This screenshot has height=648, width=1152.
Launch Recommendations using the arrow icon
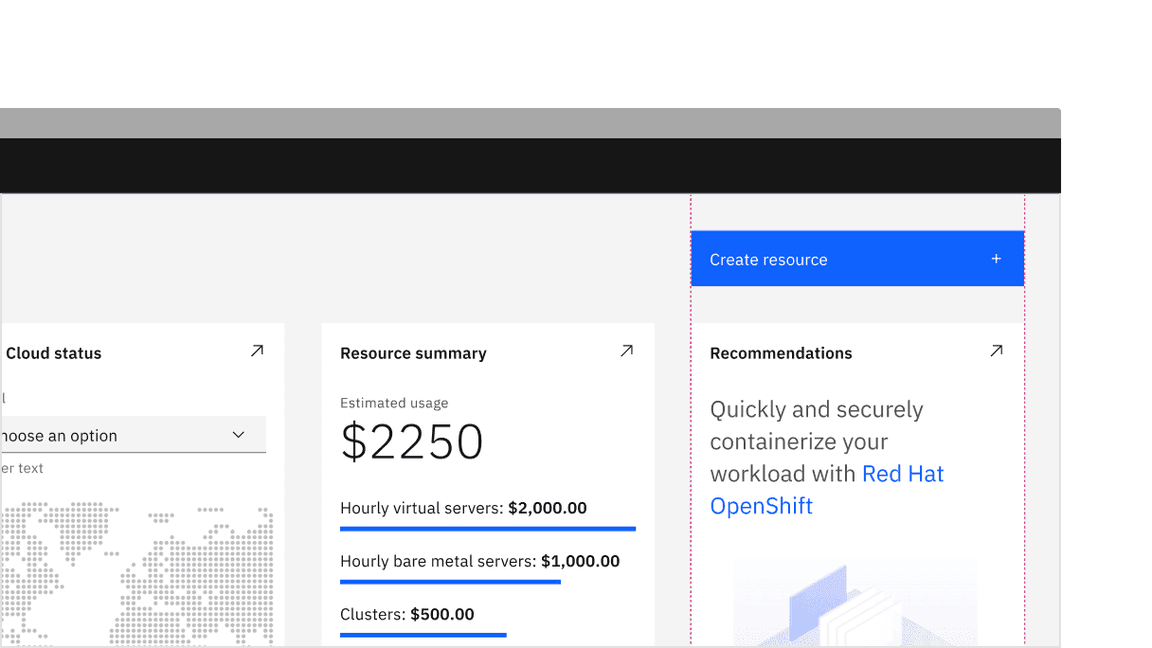(996, 351)
